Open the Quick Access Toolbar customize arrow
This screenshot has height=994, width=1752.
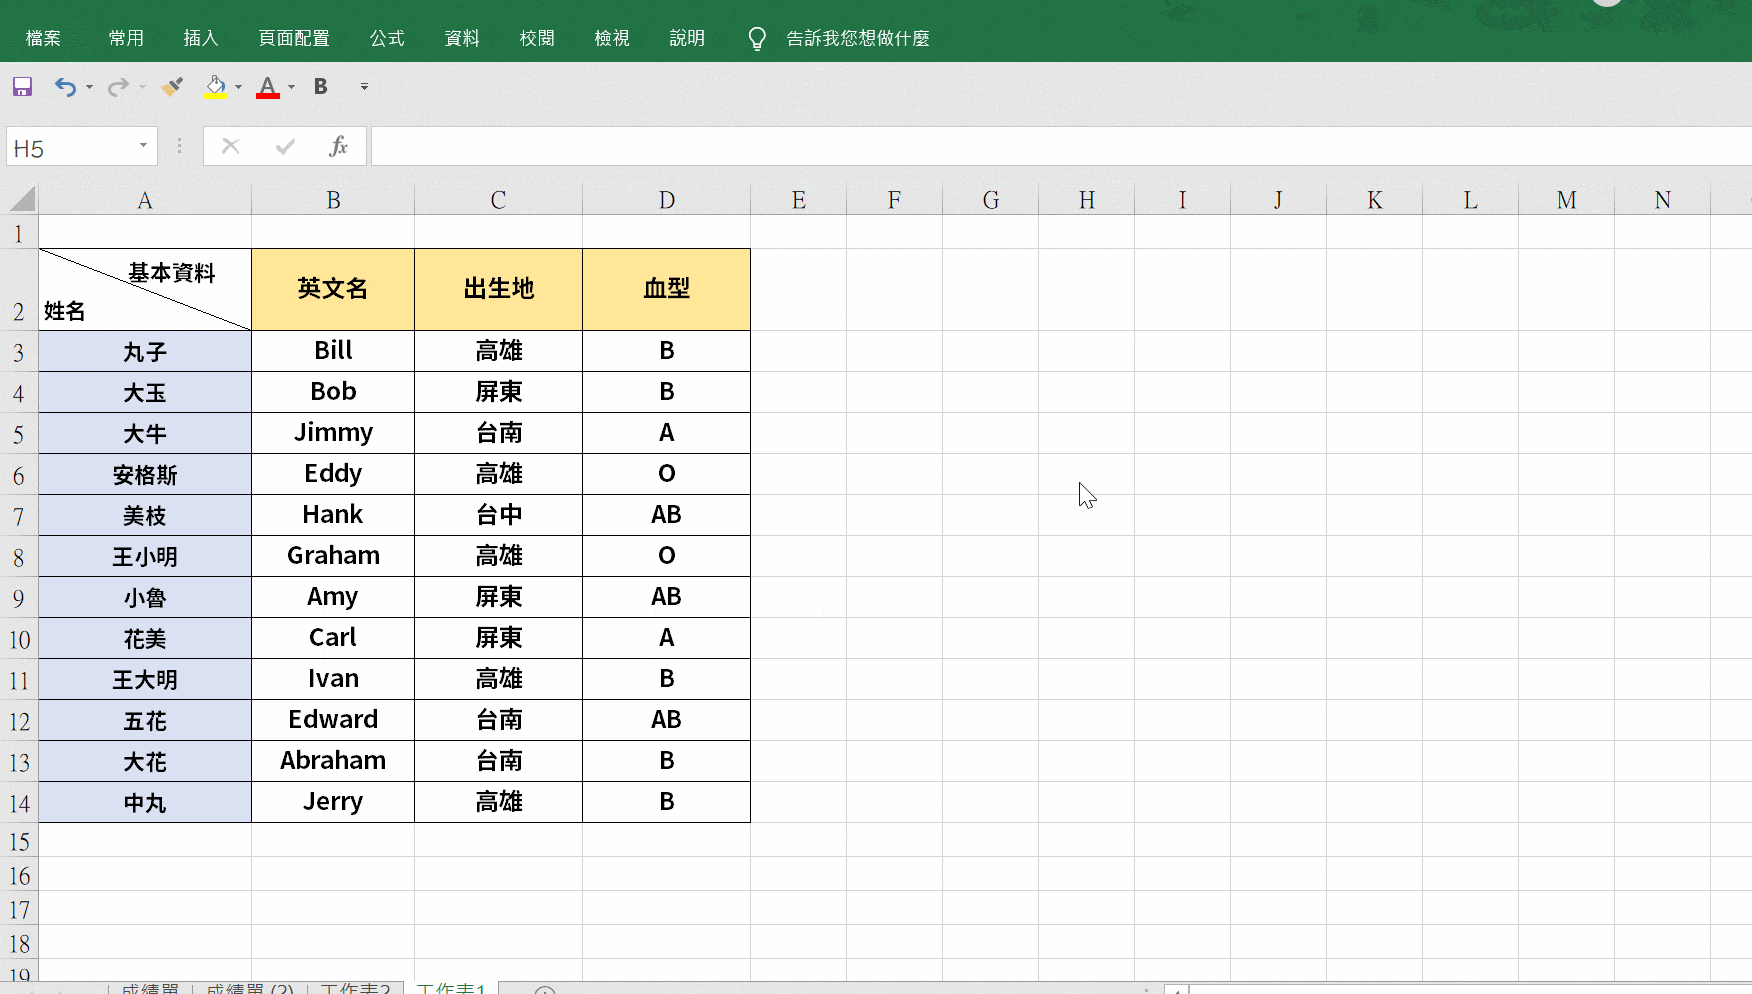click(x=363, y=88)
